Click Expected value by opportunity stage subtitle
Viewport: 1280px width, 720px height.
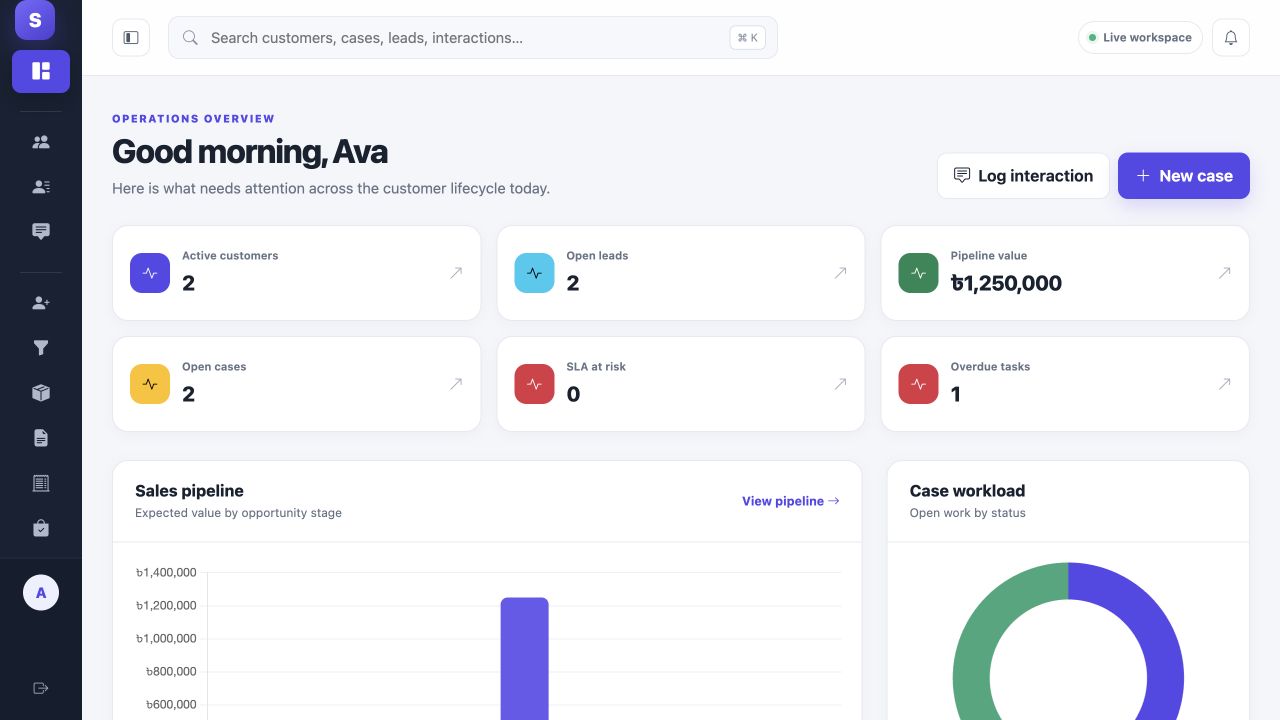(238, 513)
